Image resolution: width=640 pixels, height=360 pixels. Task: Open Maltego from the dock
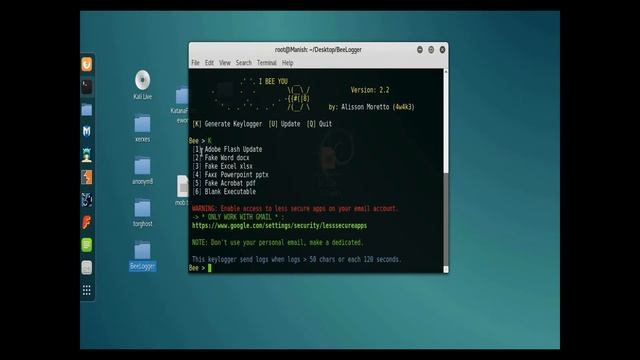click(x=87, y=200)
